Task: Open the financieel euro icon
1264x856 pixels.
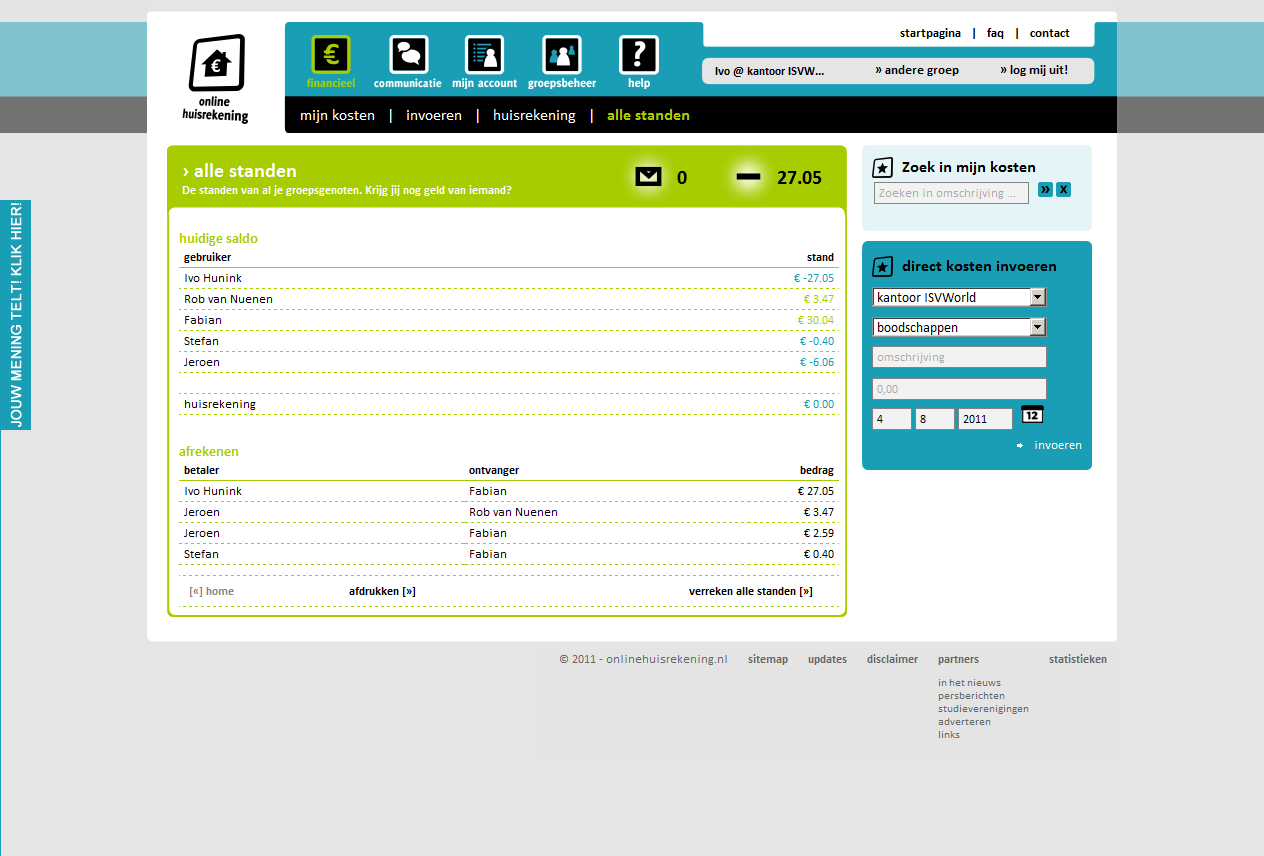Action: coord(331,55)
